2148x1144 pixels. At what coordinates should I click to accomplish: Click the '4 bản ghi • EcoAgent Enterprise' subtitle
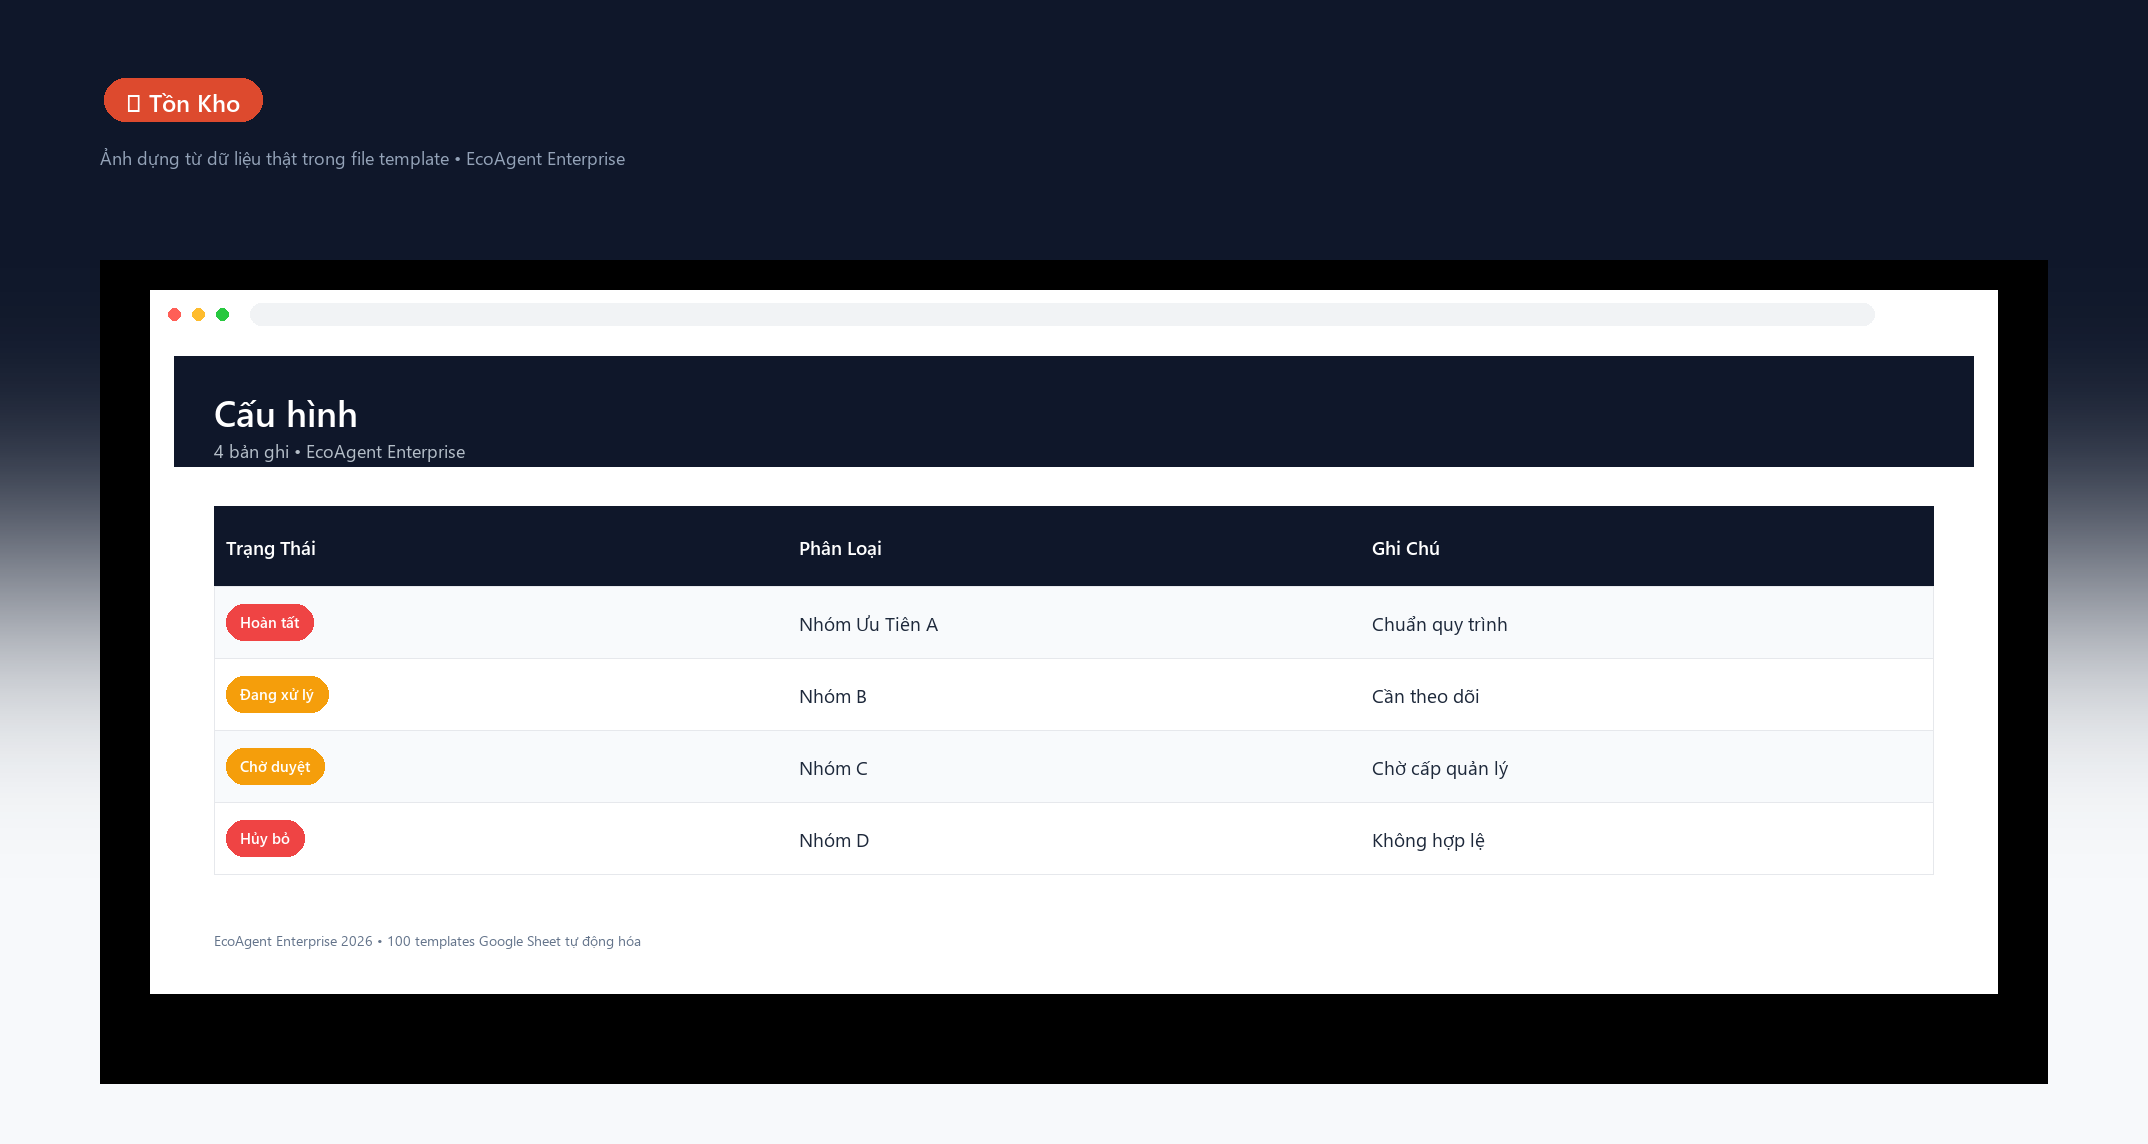pyautogui.click(x=339, y=452)
